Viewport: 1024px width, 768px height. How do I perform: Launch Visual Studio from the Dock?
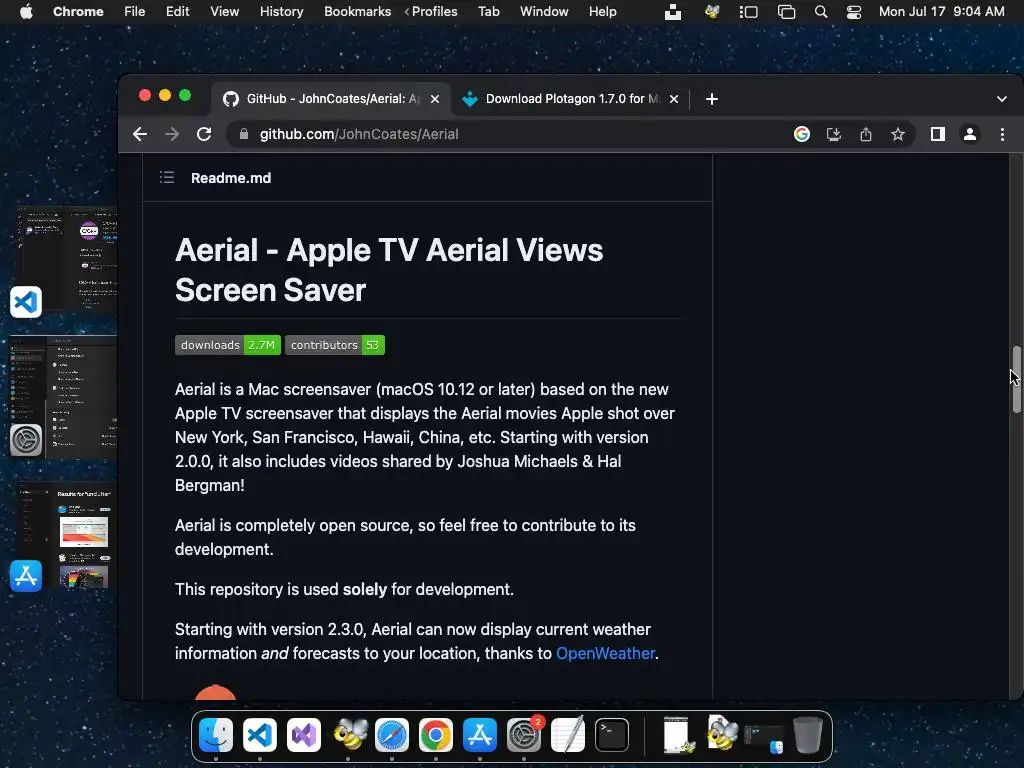(304, 735)
